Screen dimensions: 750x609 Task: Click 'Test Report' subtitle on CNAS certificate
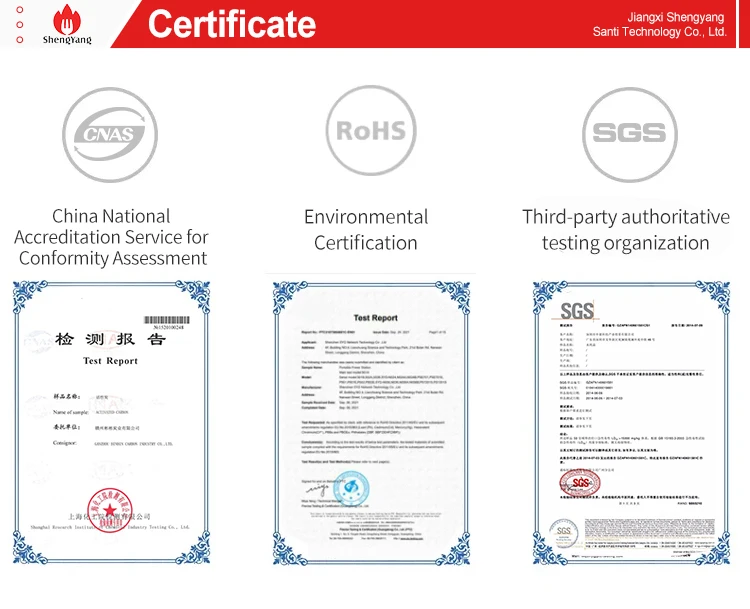coord(110,361)
